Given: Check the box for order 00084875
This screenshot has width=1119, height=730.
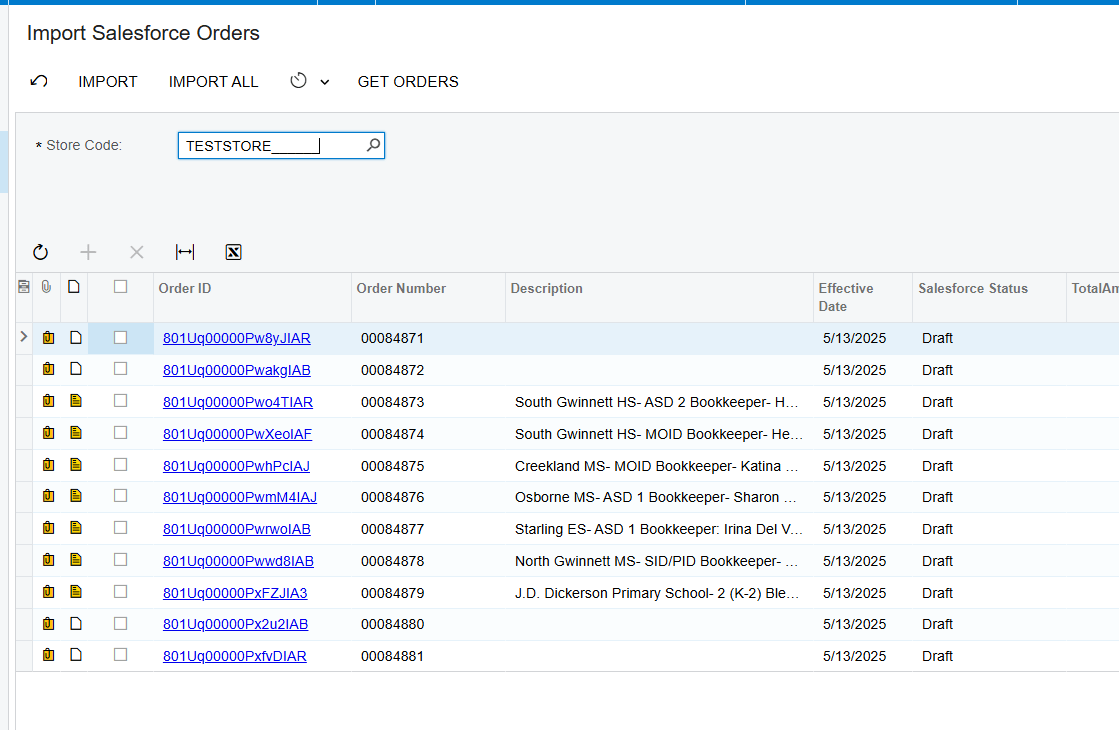Looking at the screenshot, I should pyautogui.click(x=121, y=465).
